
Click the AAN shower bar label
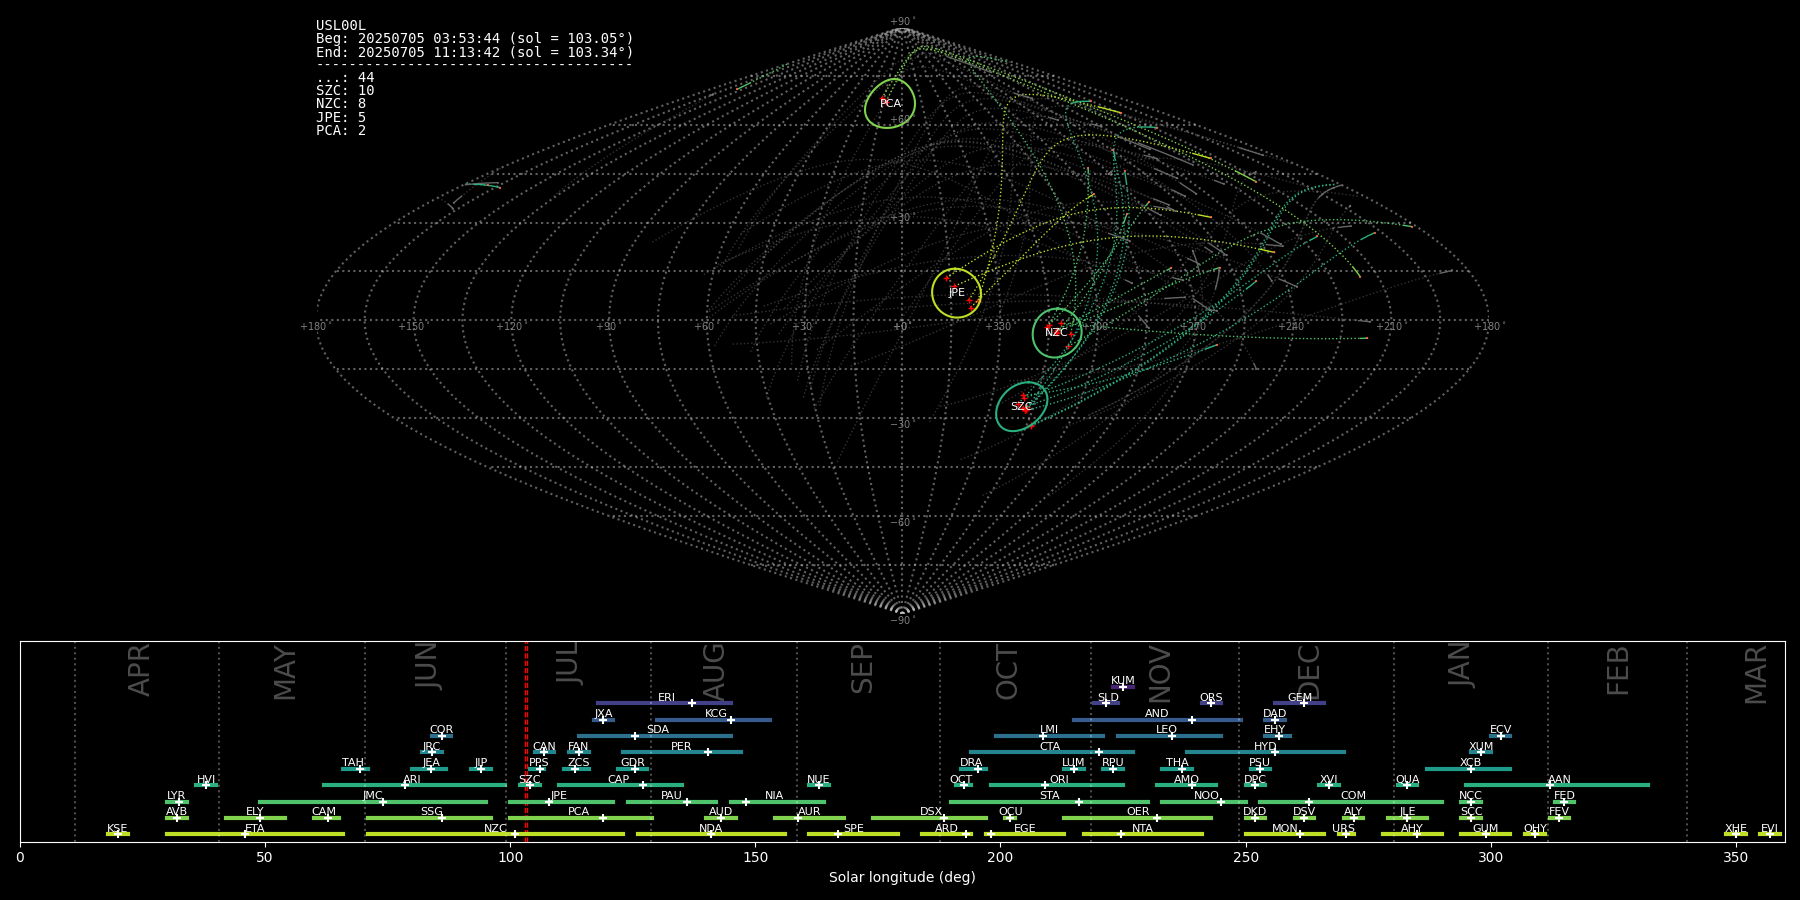pyautogui.click(x=1559, y=780)
